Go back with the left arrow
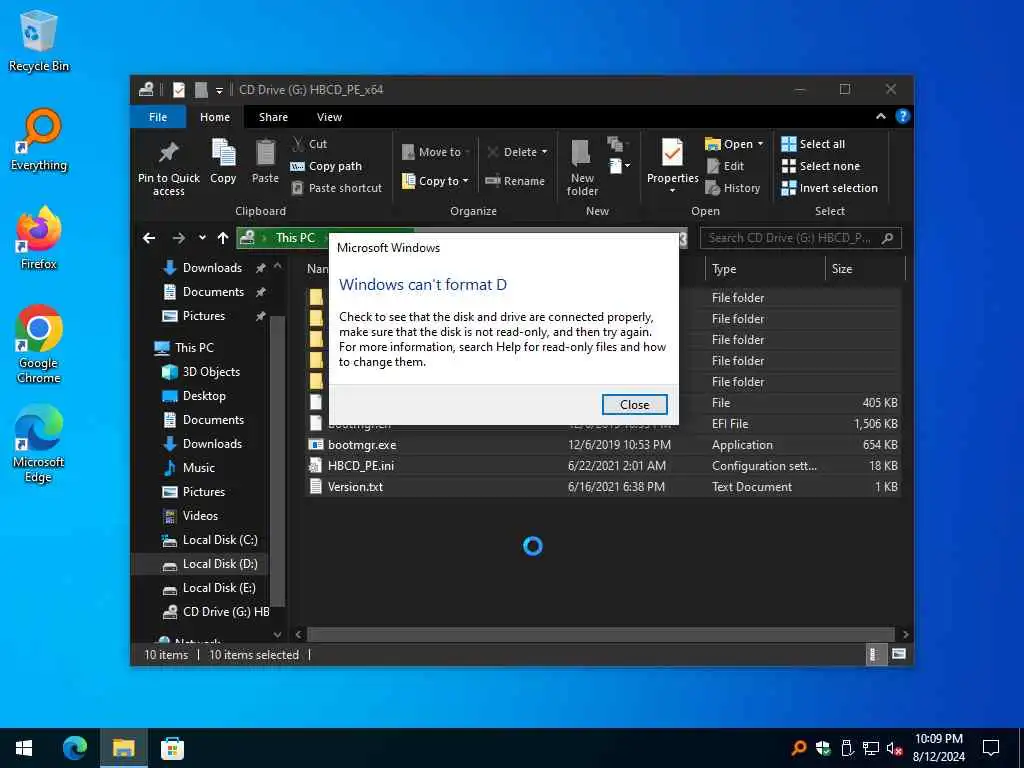Image resolution: width=1024 pixels, height=768 pixels. click(x=149, y=238)
